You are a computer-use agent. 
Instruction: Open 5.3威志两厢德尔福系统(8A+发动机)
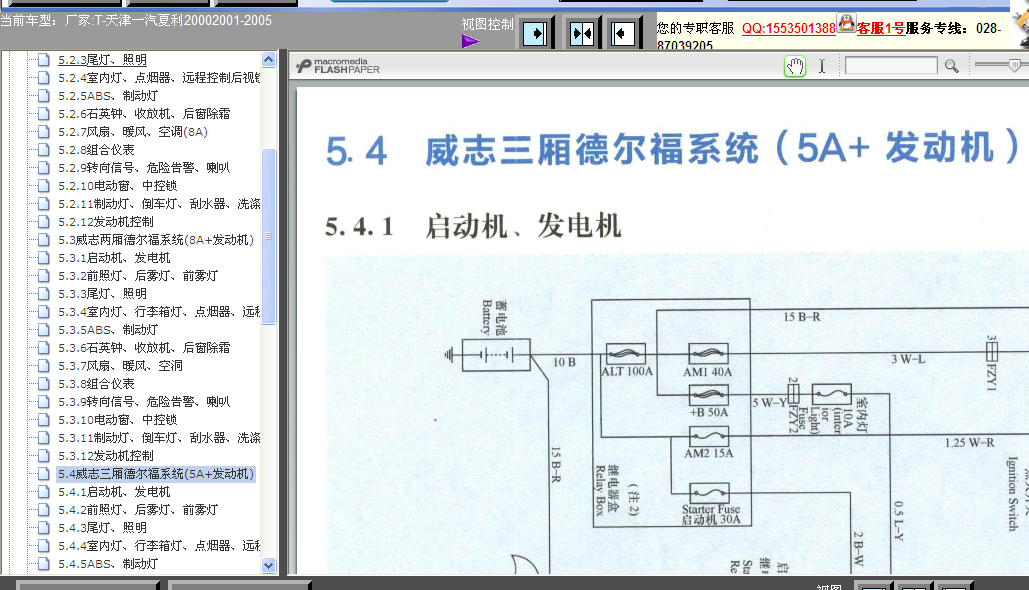pos(156,240)
